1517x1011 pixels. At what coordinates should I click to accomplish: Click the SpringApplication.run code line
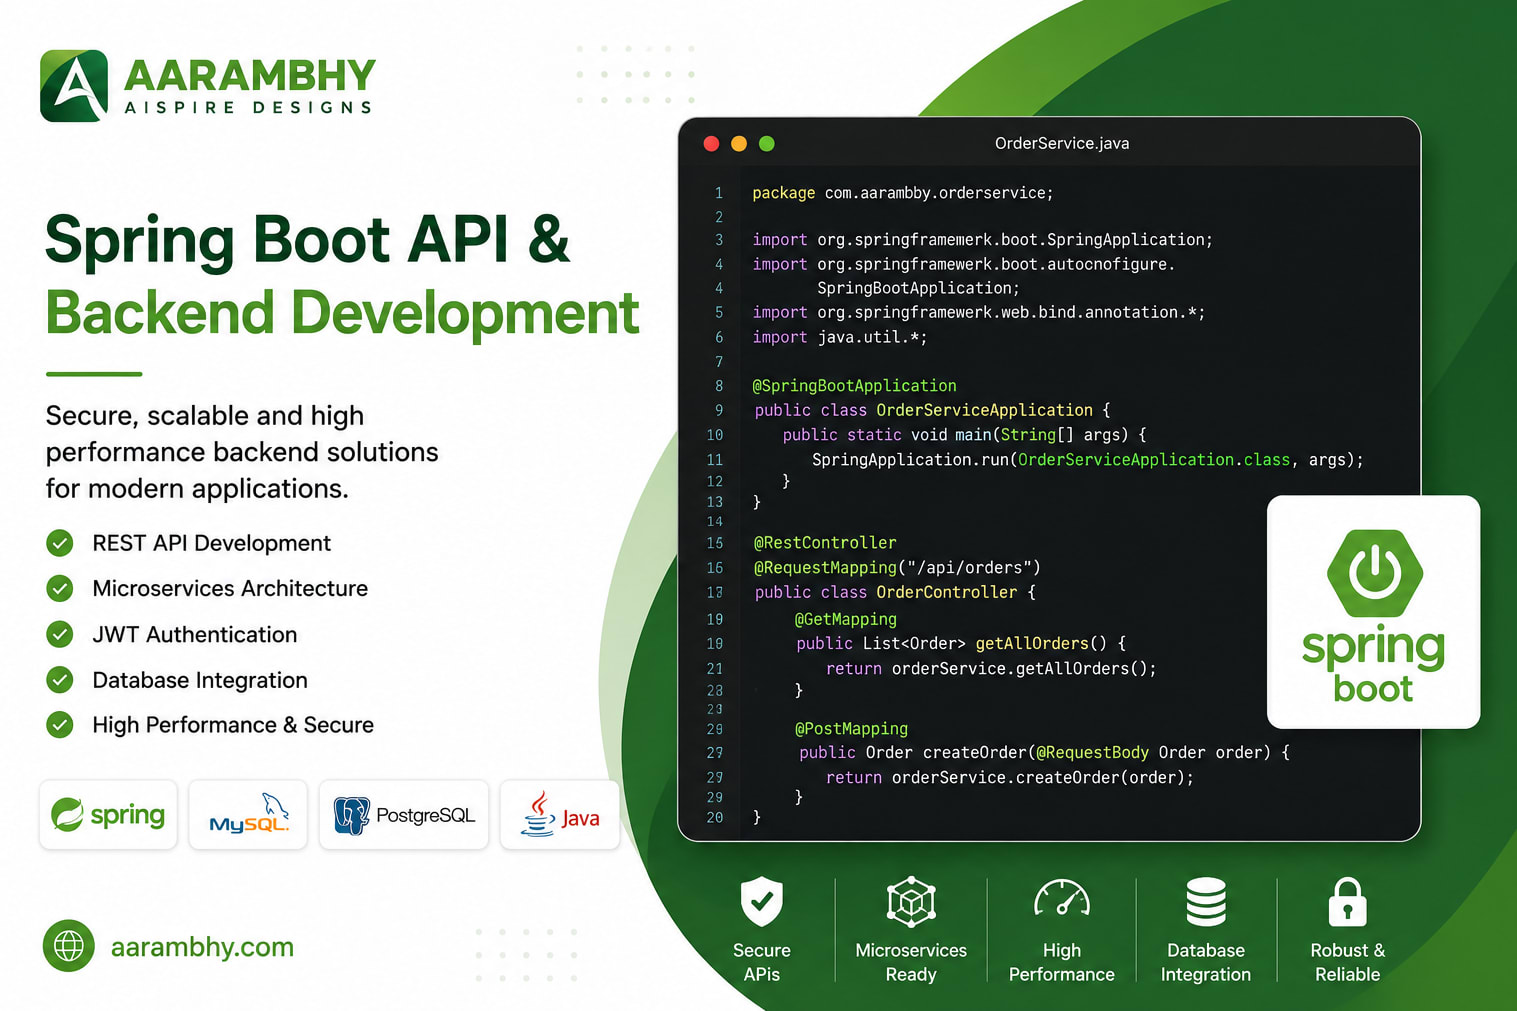(1088, 459)
